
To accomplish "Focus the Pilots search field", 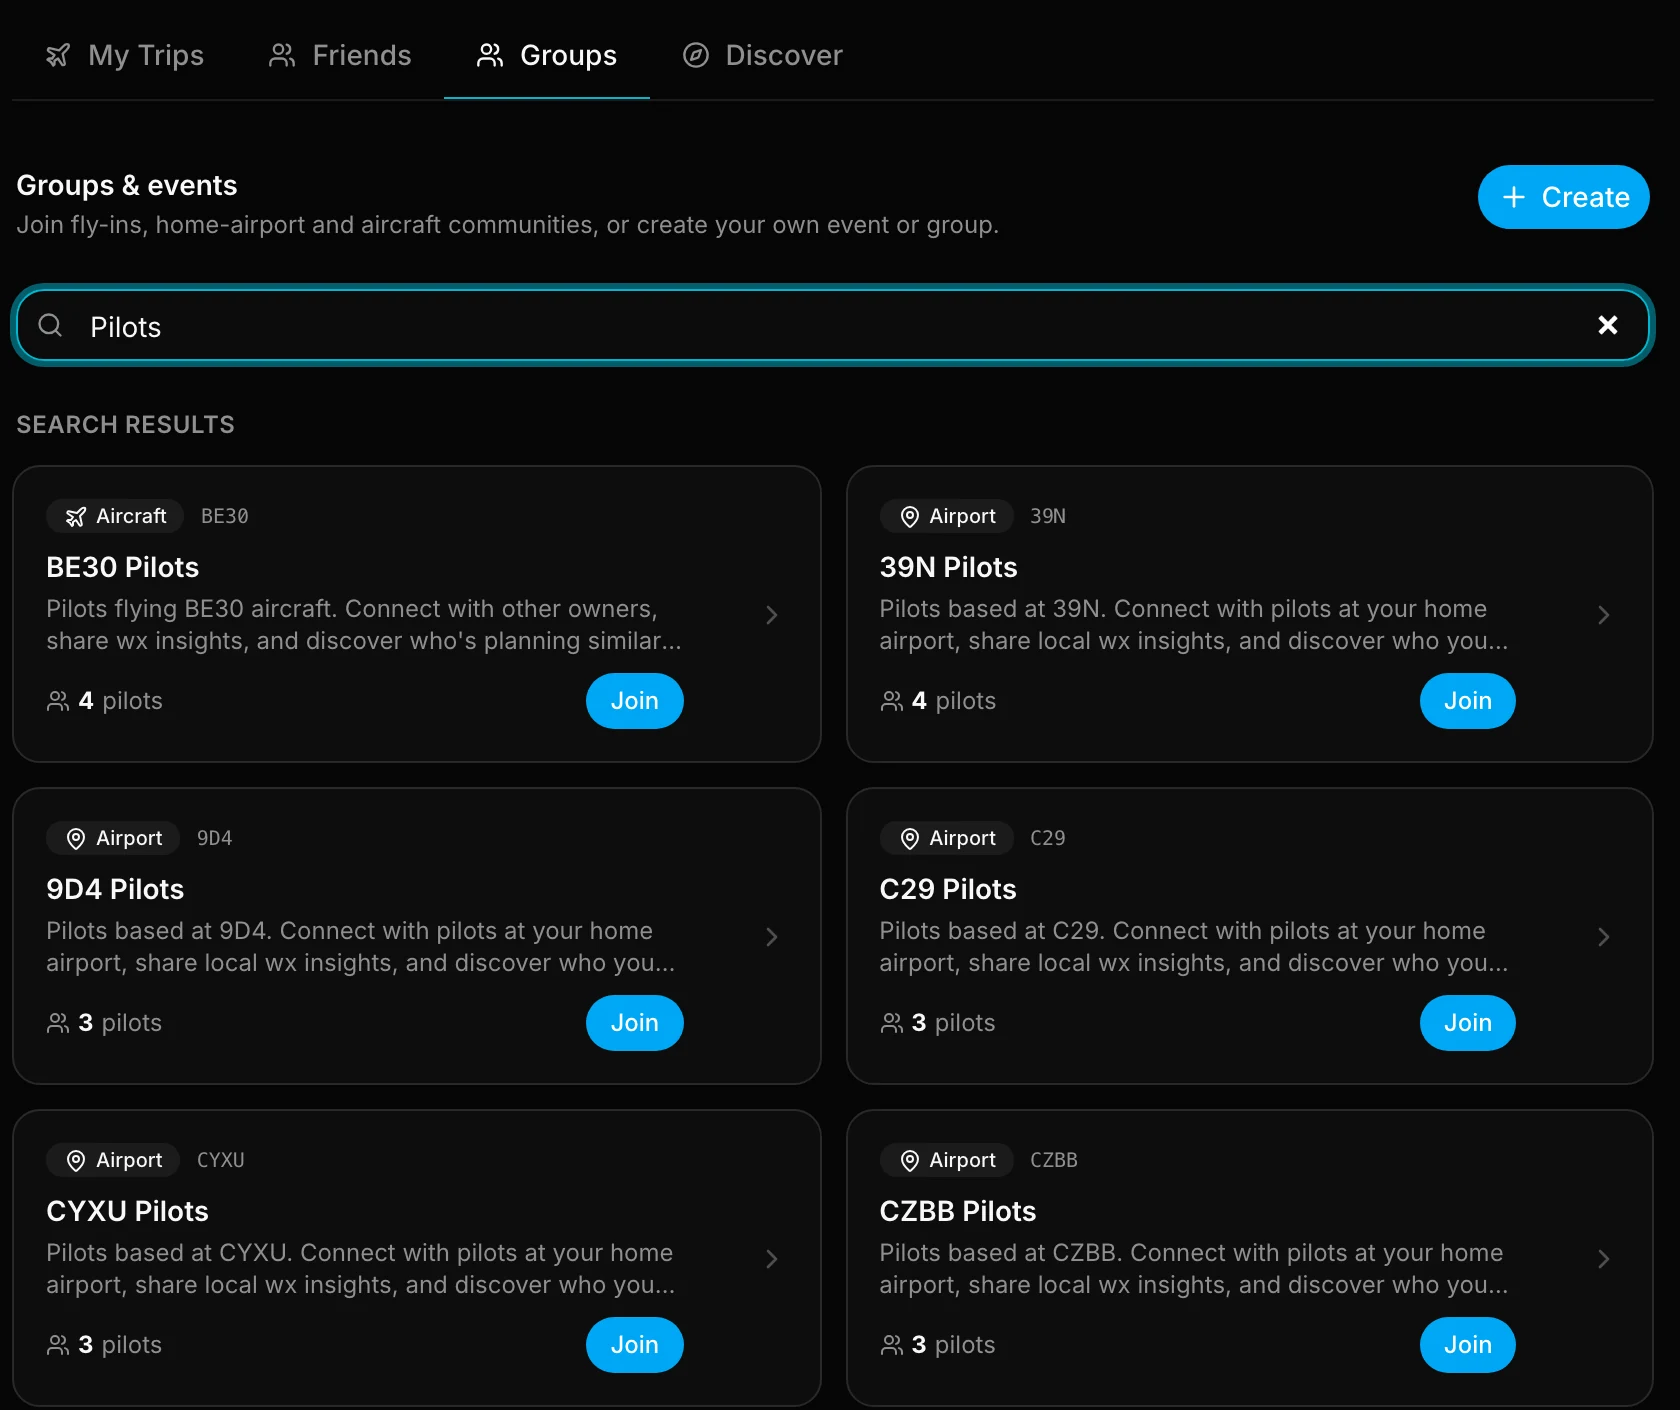I will 832,326.
